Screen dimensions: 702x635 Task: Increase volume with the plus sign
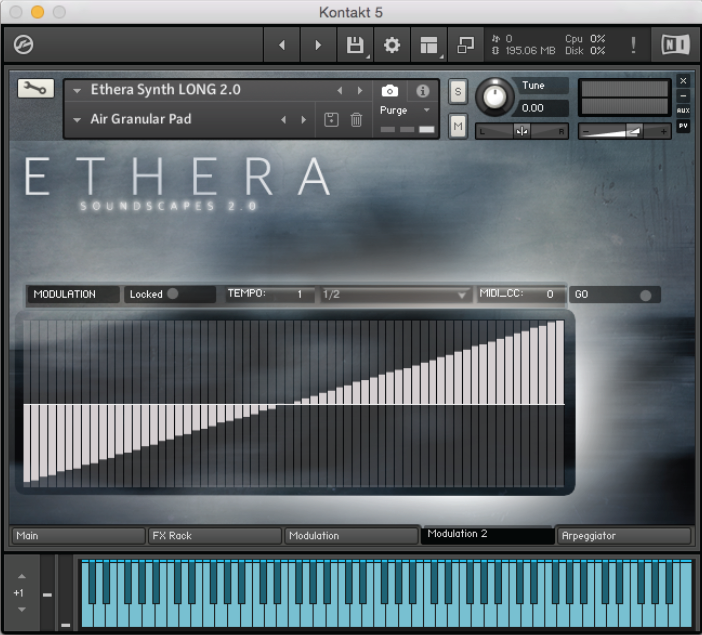tap(663, 132)
